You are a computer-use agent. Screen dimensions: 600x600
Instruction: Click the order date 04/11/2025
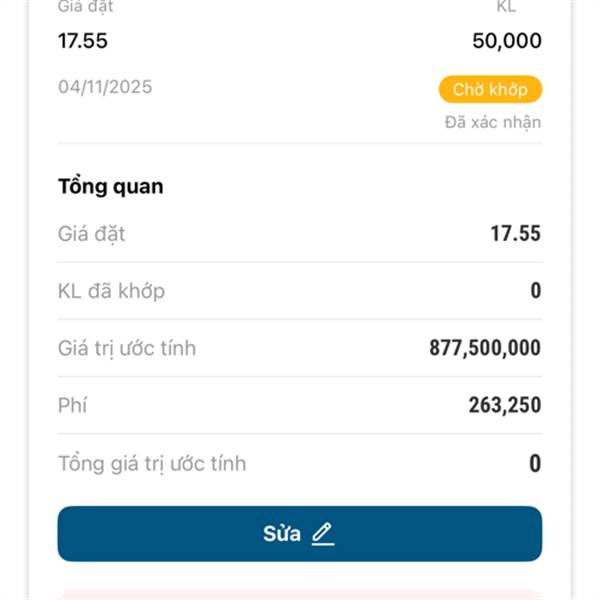pos(105,87)
